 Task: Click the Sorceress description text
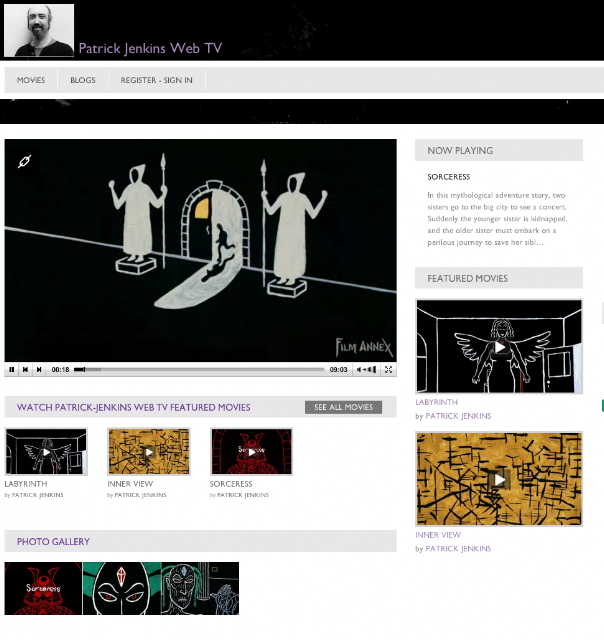click(x=497, y=219)
